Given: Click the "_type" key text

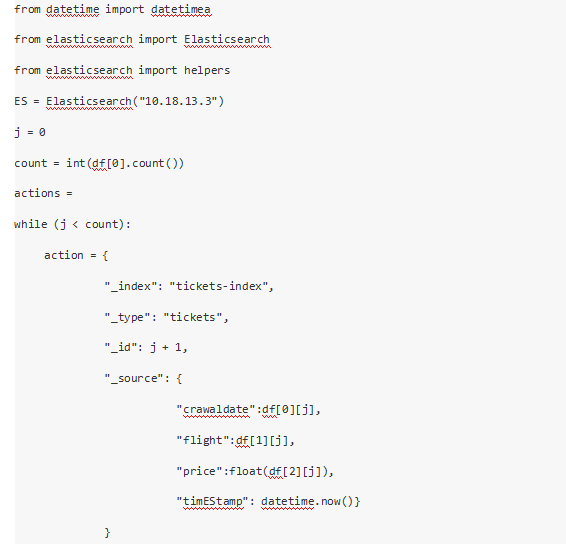Looking at the screenshot, I should tap(127, 317).
